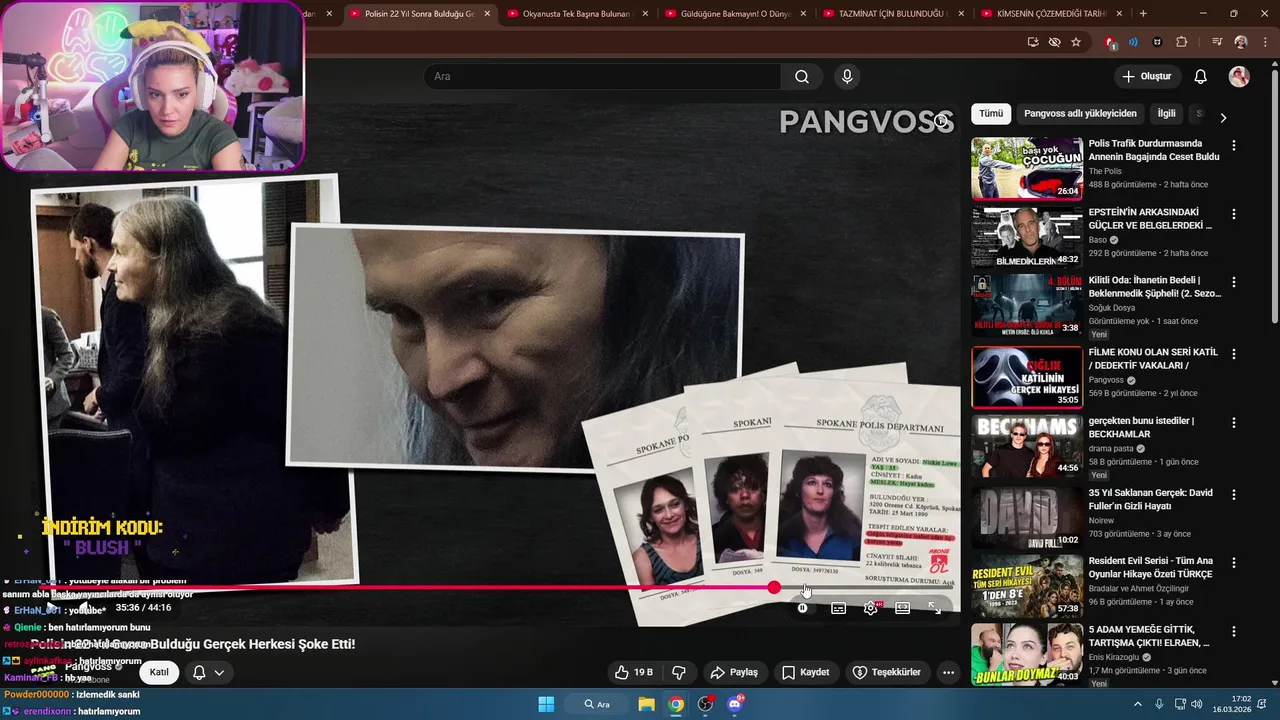Click 35 Yıl Saklanan Gerçek video title
The image size is (1280, 720).
[x=1150, y=499]
